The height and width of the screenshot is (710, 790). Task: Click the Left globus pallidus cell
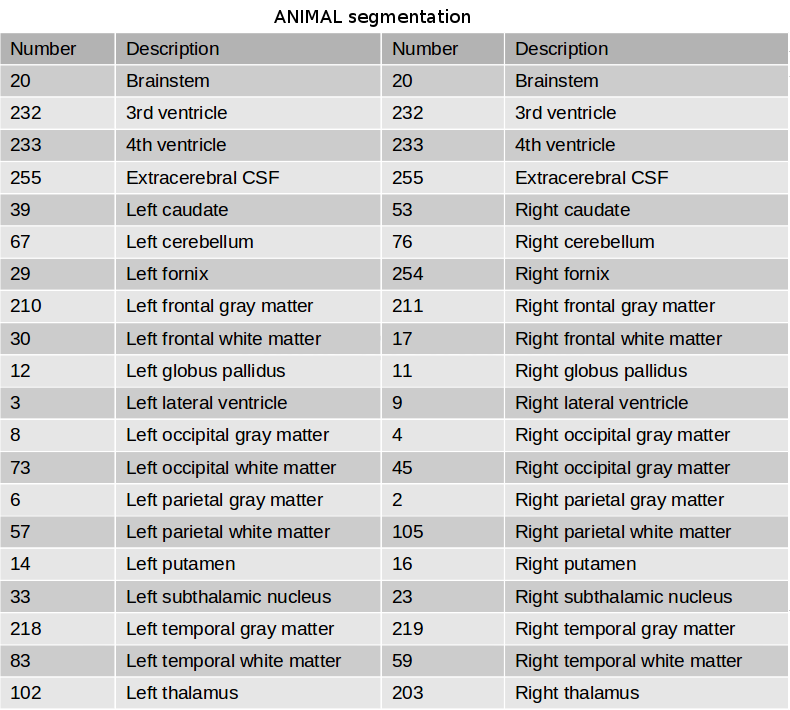[x=248, y=371]
